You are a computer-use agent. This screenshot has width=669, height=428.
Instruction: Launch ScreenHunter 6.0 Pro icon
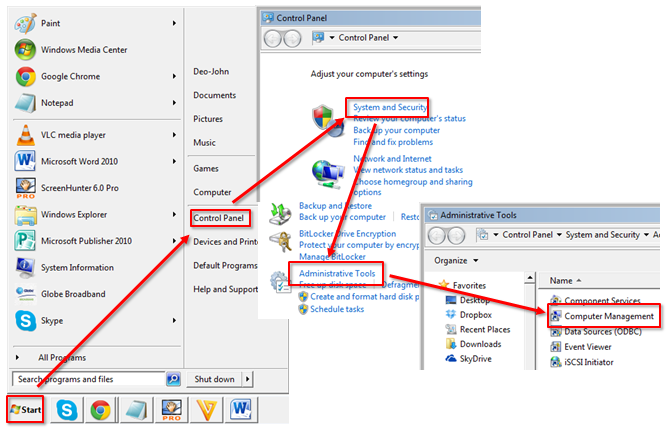[x=25, y=188]
